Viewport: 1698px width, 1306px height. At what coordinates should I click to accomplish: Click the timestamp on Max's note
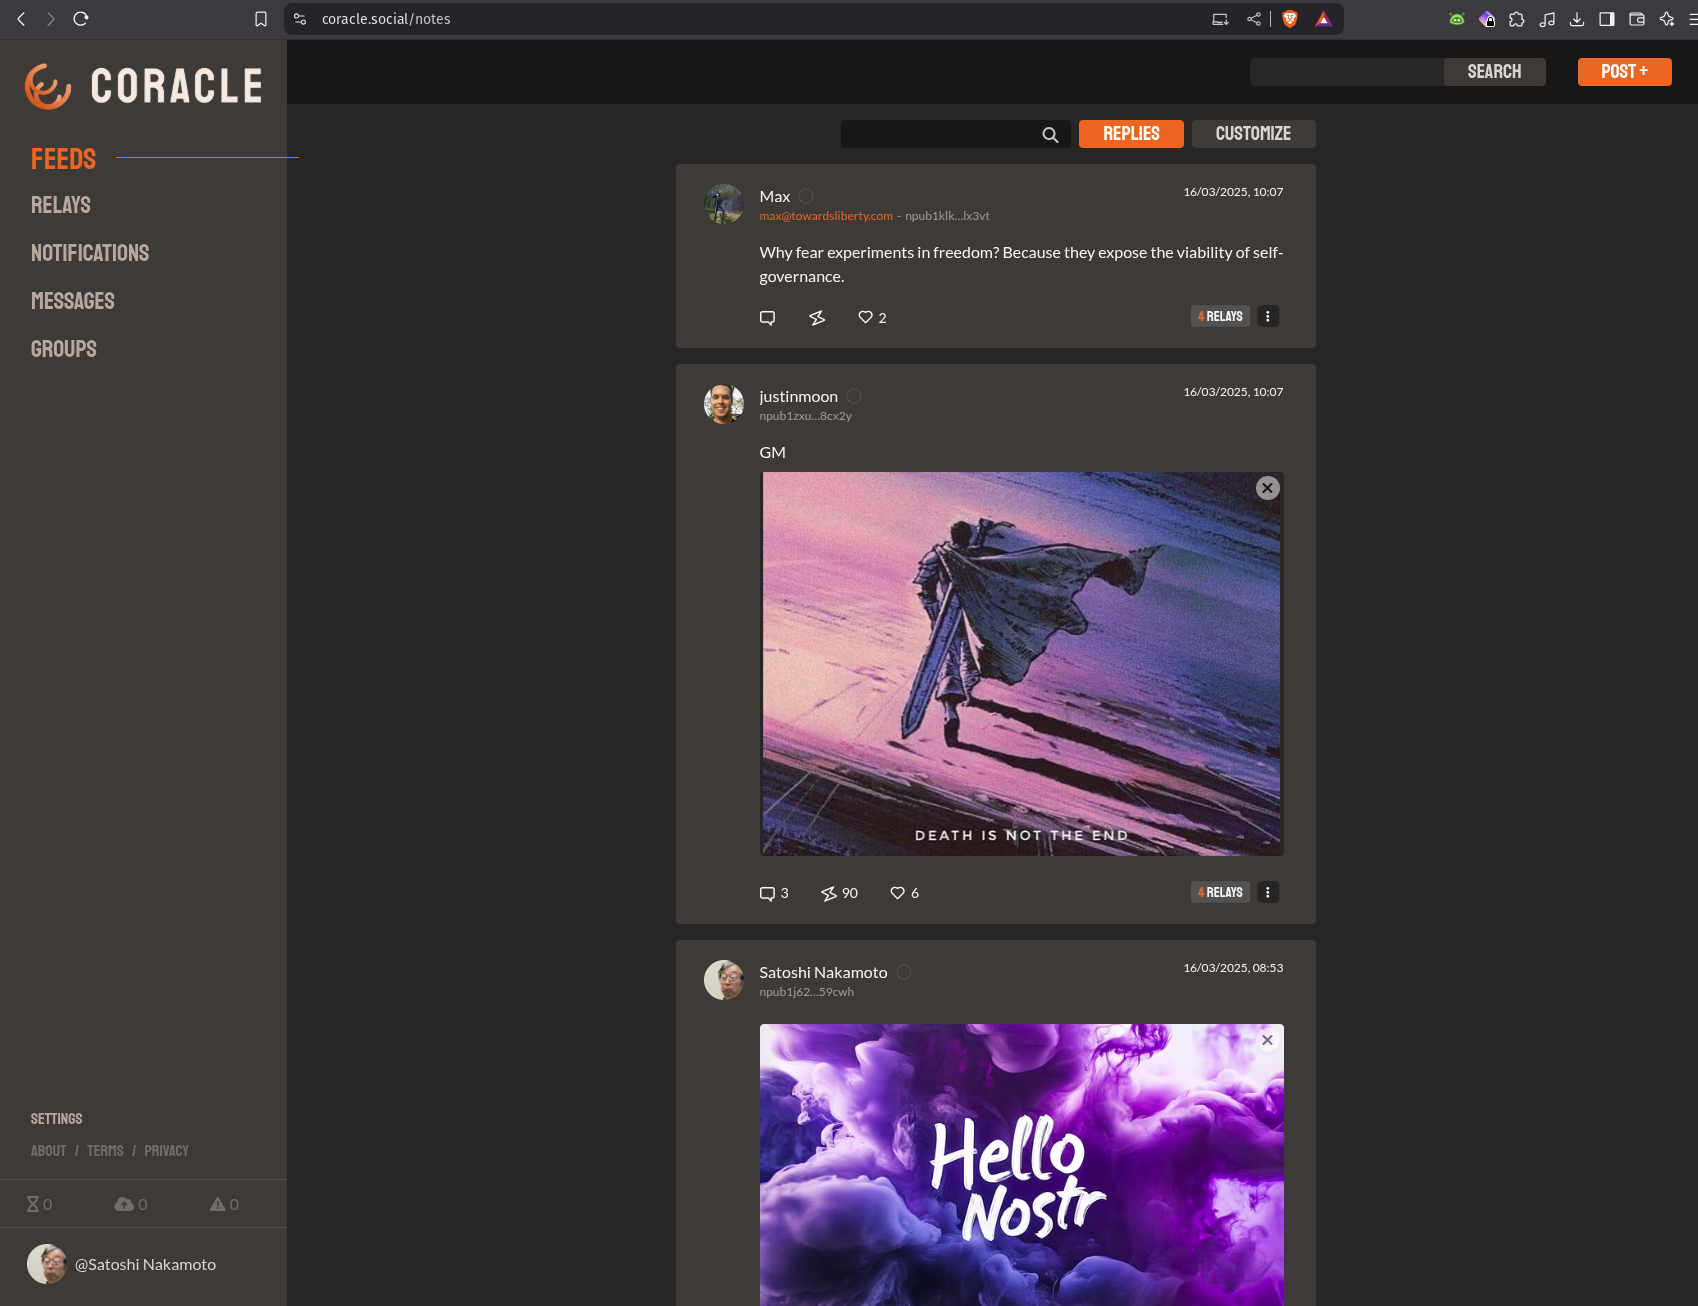click(1233, 192)
